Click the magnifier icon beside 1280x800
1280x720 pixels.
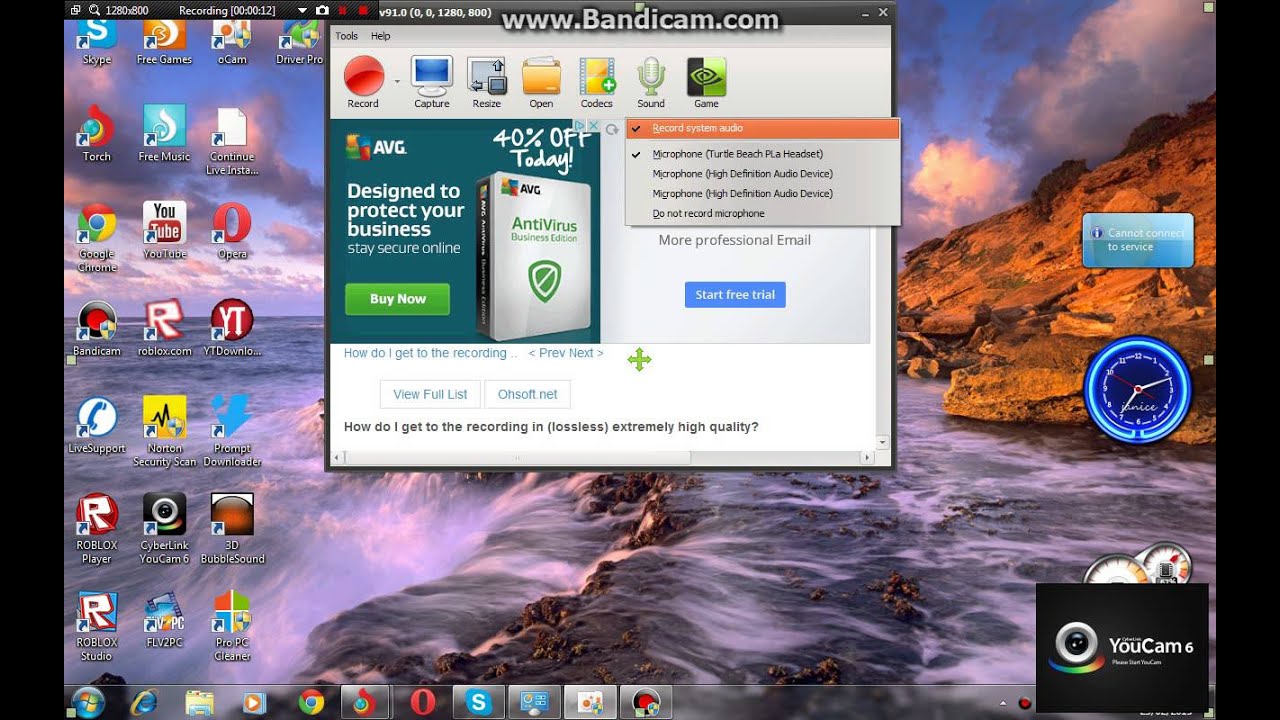95,10
